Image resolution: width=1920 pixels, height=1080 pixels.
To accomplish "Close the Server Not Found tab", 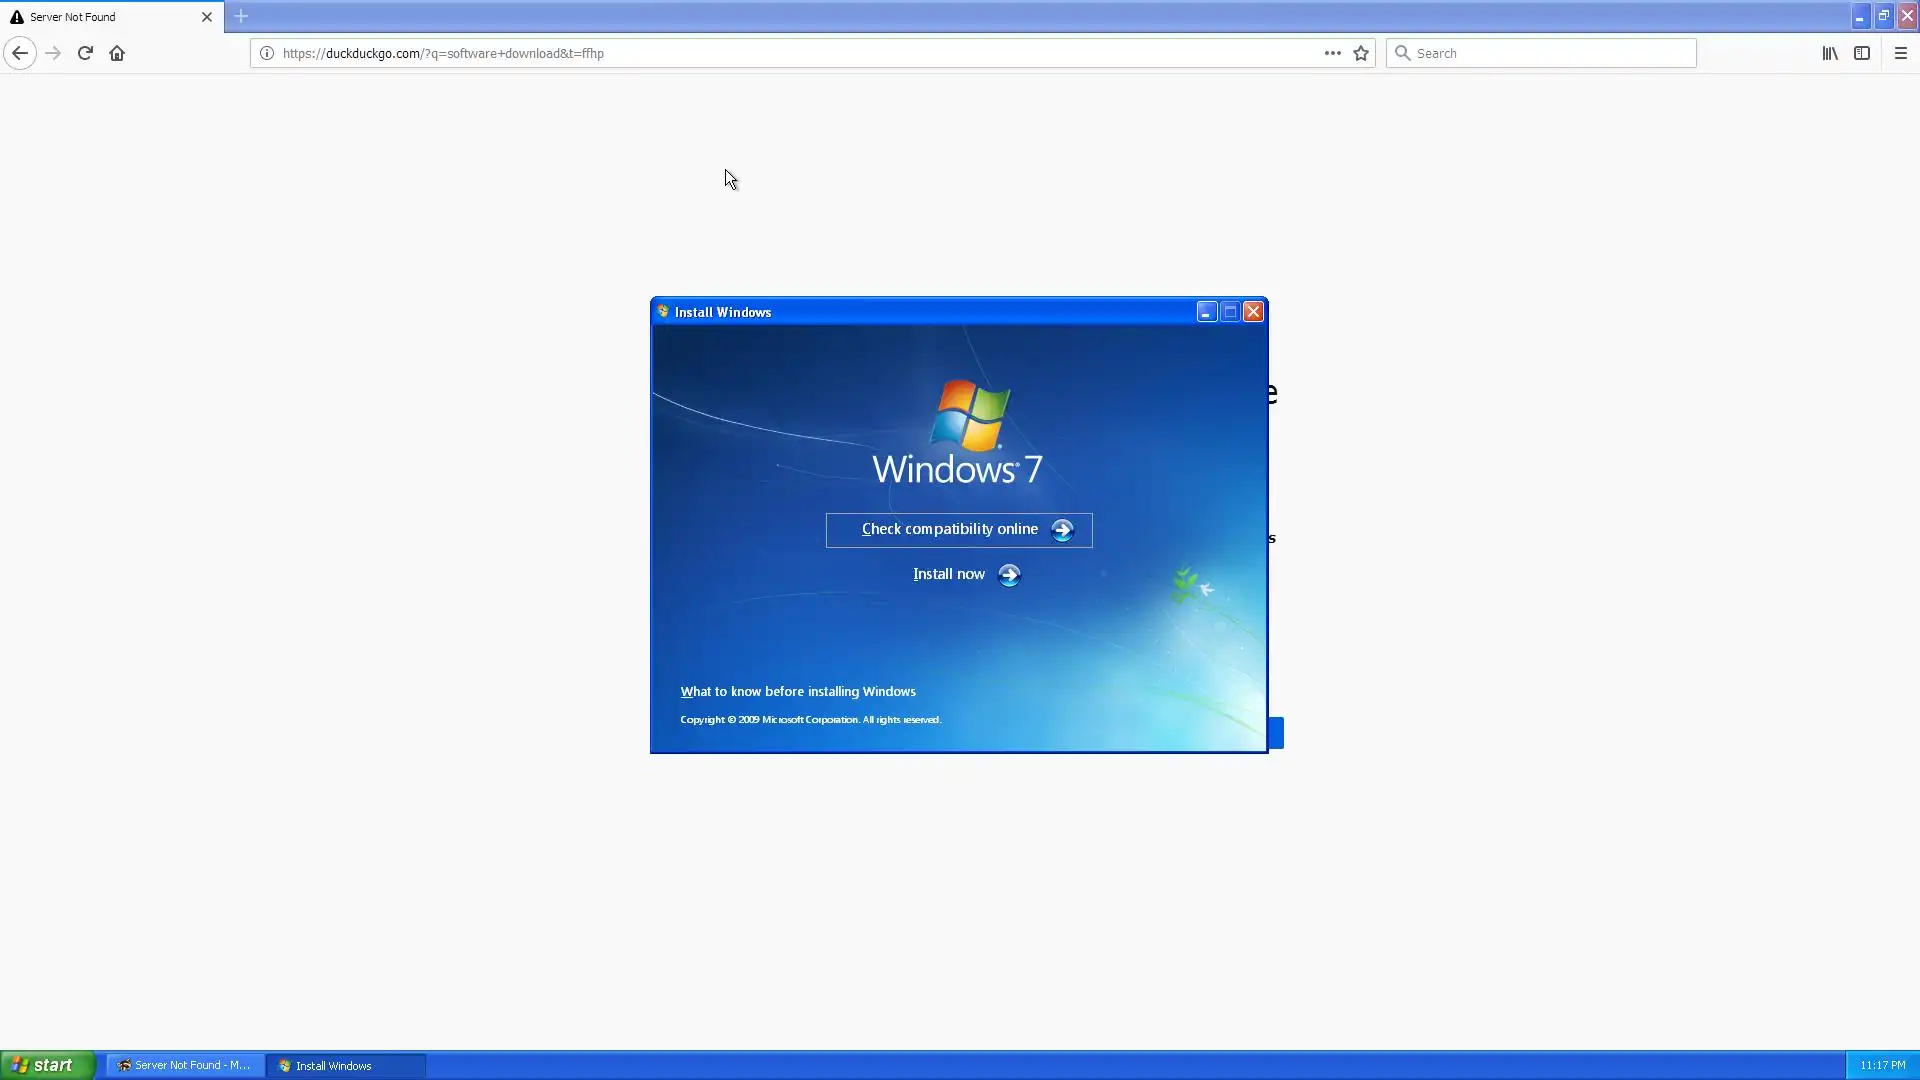I will pos(207,17).
